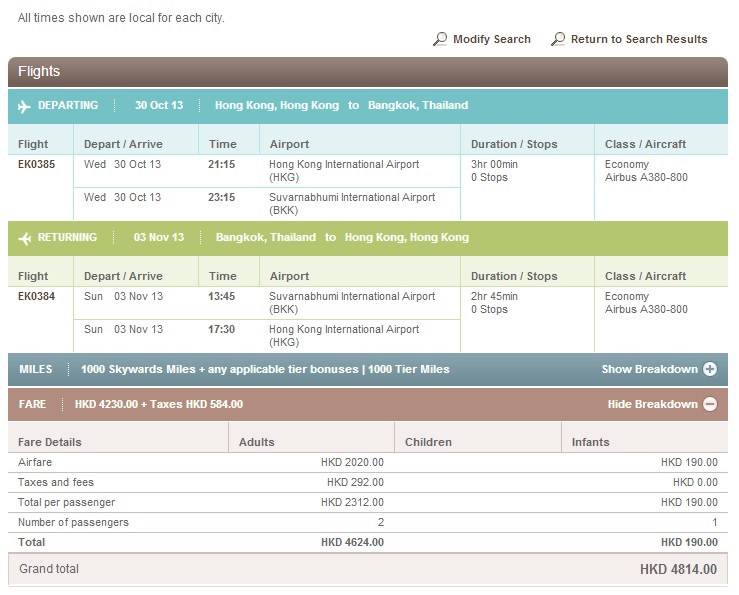The height and width of the screenshot is (595, 739).
Task: Open the Modify Search link
Action: point(491,39)
